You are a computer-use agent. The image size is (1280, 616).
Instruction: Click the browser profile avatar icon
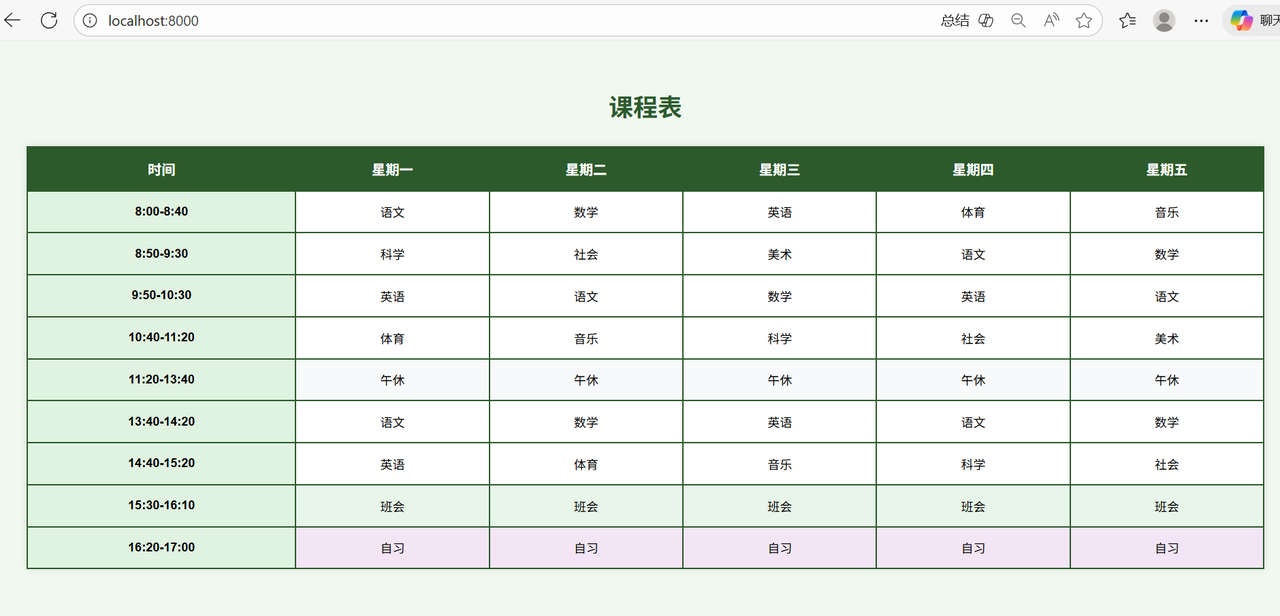pos(1163,20)
